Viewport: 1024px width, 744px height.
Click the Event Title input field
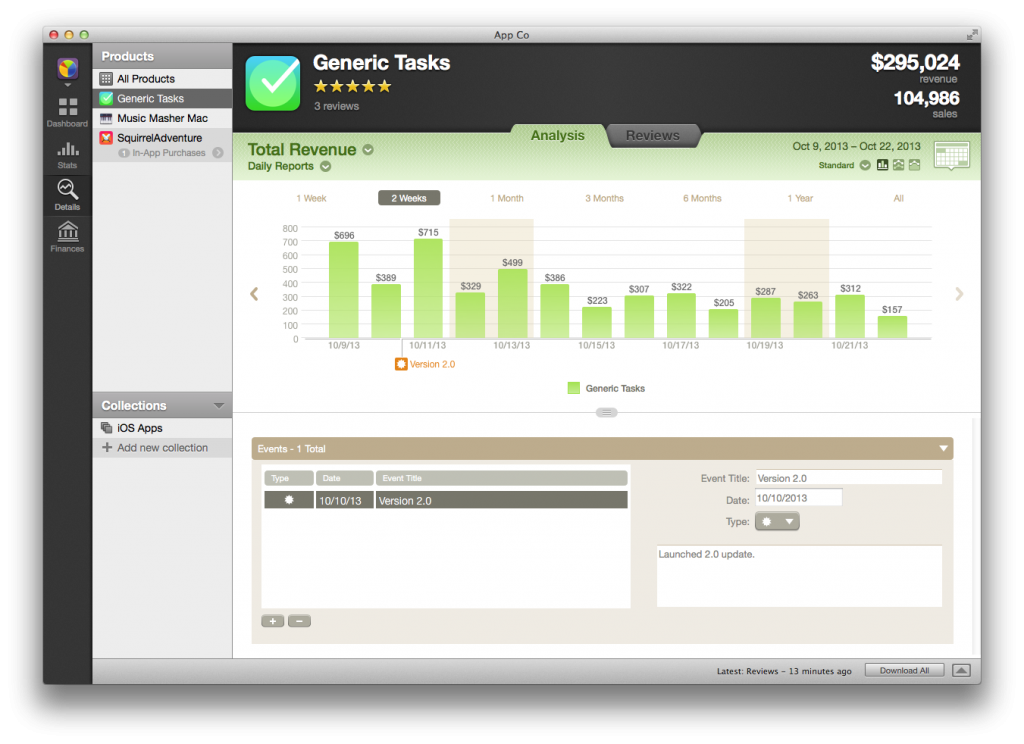tap(848, 478)
